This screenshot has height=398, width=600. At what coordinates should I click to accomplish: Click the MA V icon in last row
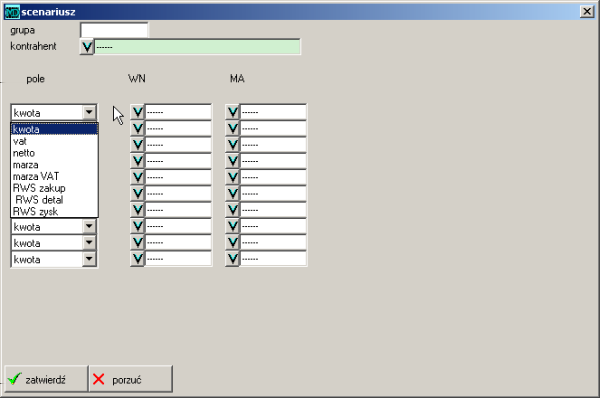(x=232, y=259)
